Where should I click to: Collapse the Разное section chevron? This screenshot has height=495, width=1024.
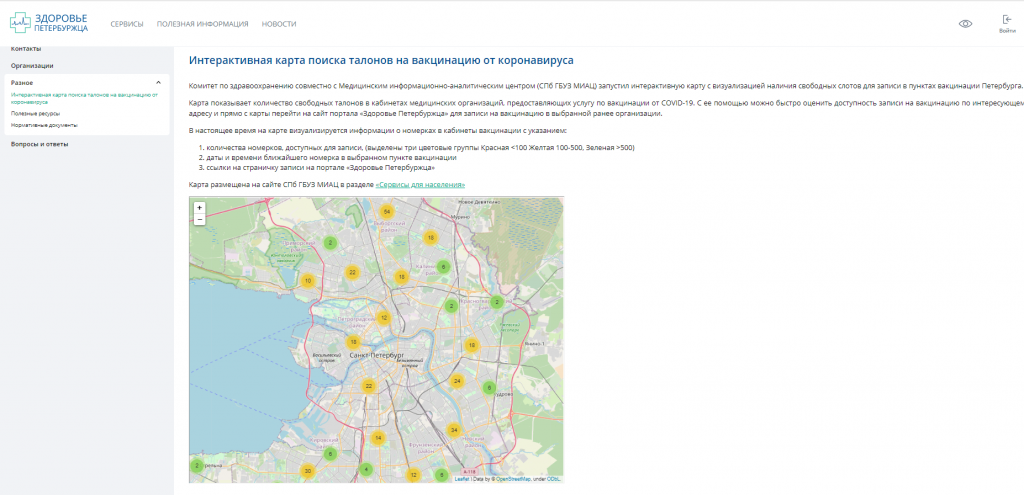point(158,82)
